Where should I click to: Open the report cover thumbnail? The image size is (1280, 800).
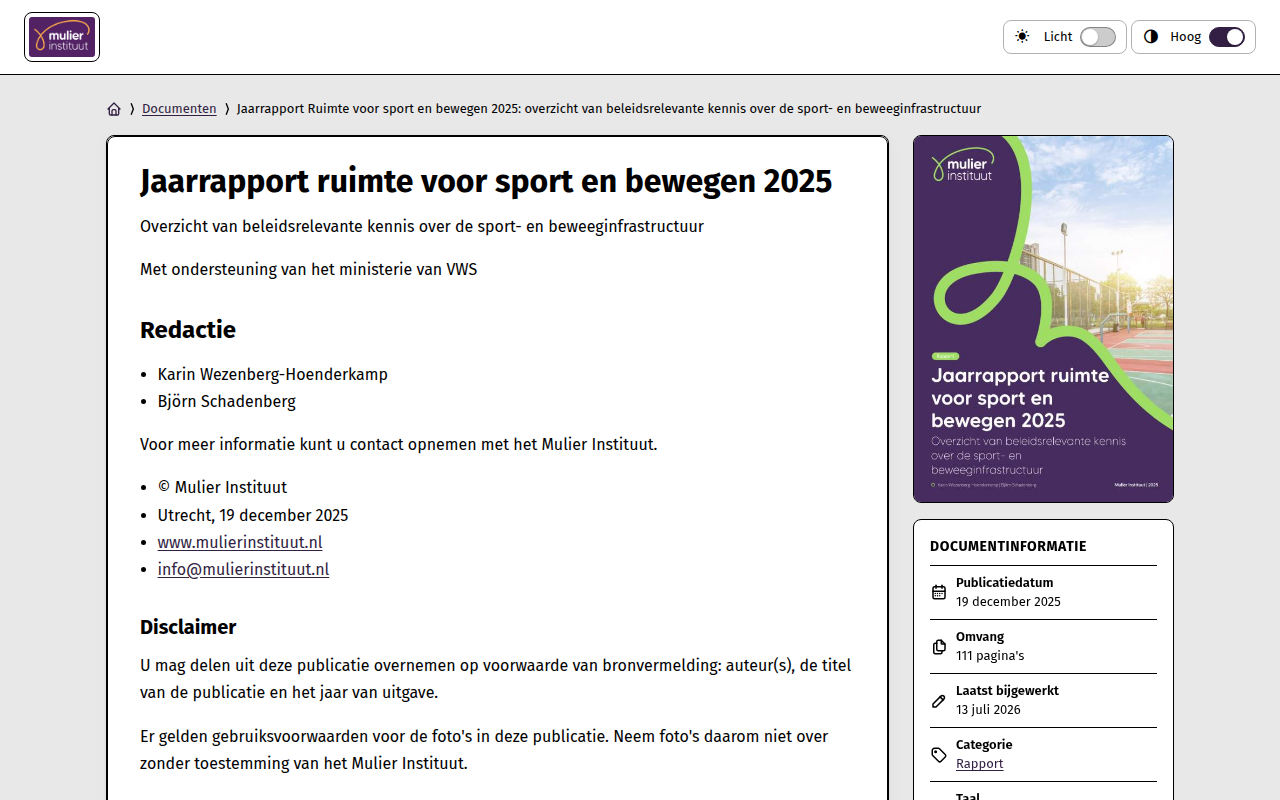coord(1043,319)
